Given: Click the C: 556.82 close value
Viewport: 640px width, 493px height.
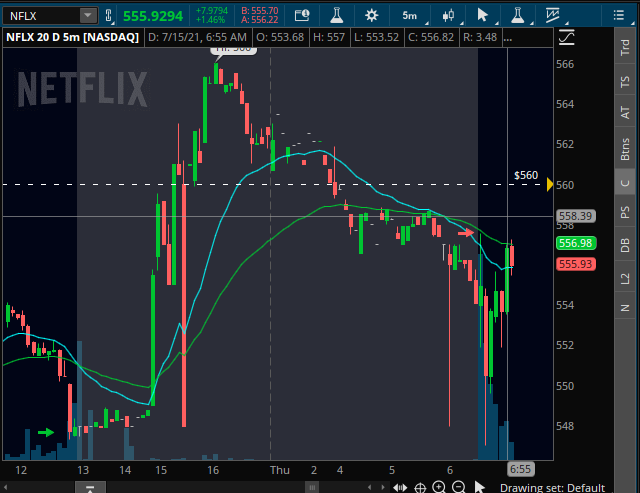Looking at the screenshot, I should coord(431,38).
